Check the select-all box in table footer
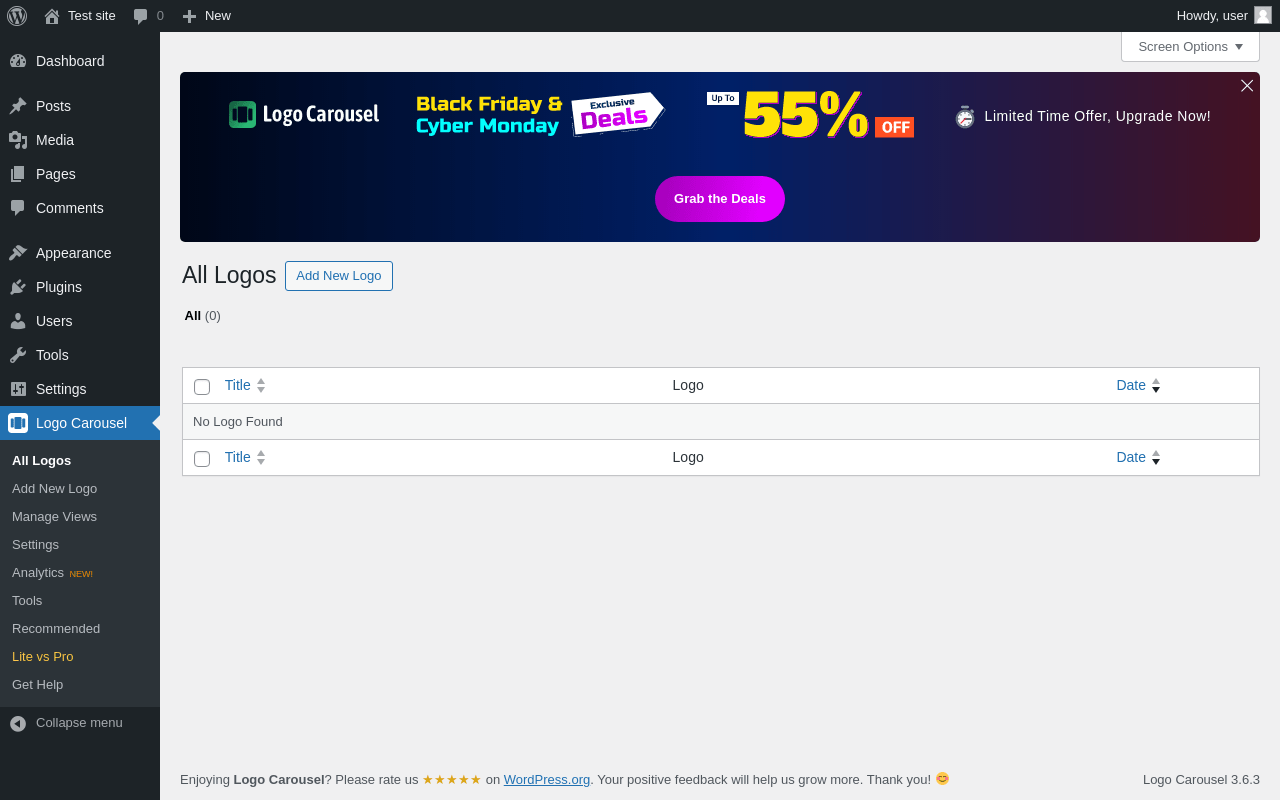This screenshot has width=1280, height=800. coord(202,459)
